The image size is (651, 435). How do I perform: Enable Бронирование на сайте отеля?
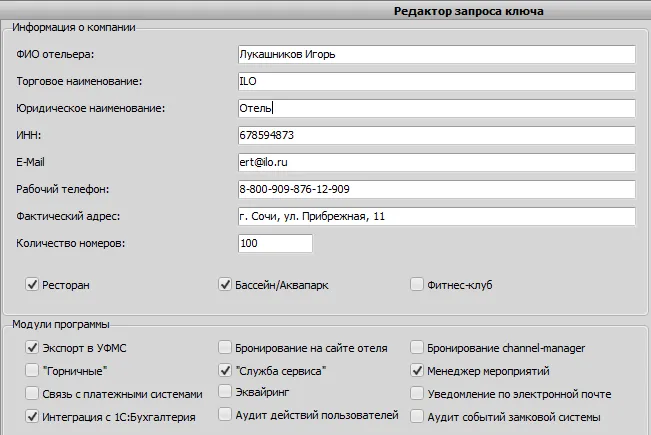[225, 348]
